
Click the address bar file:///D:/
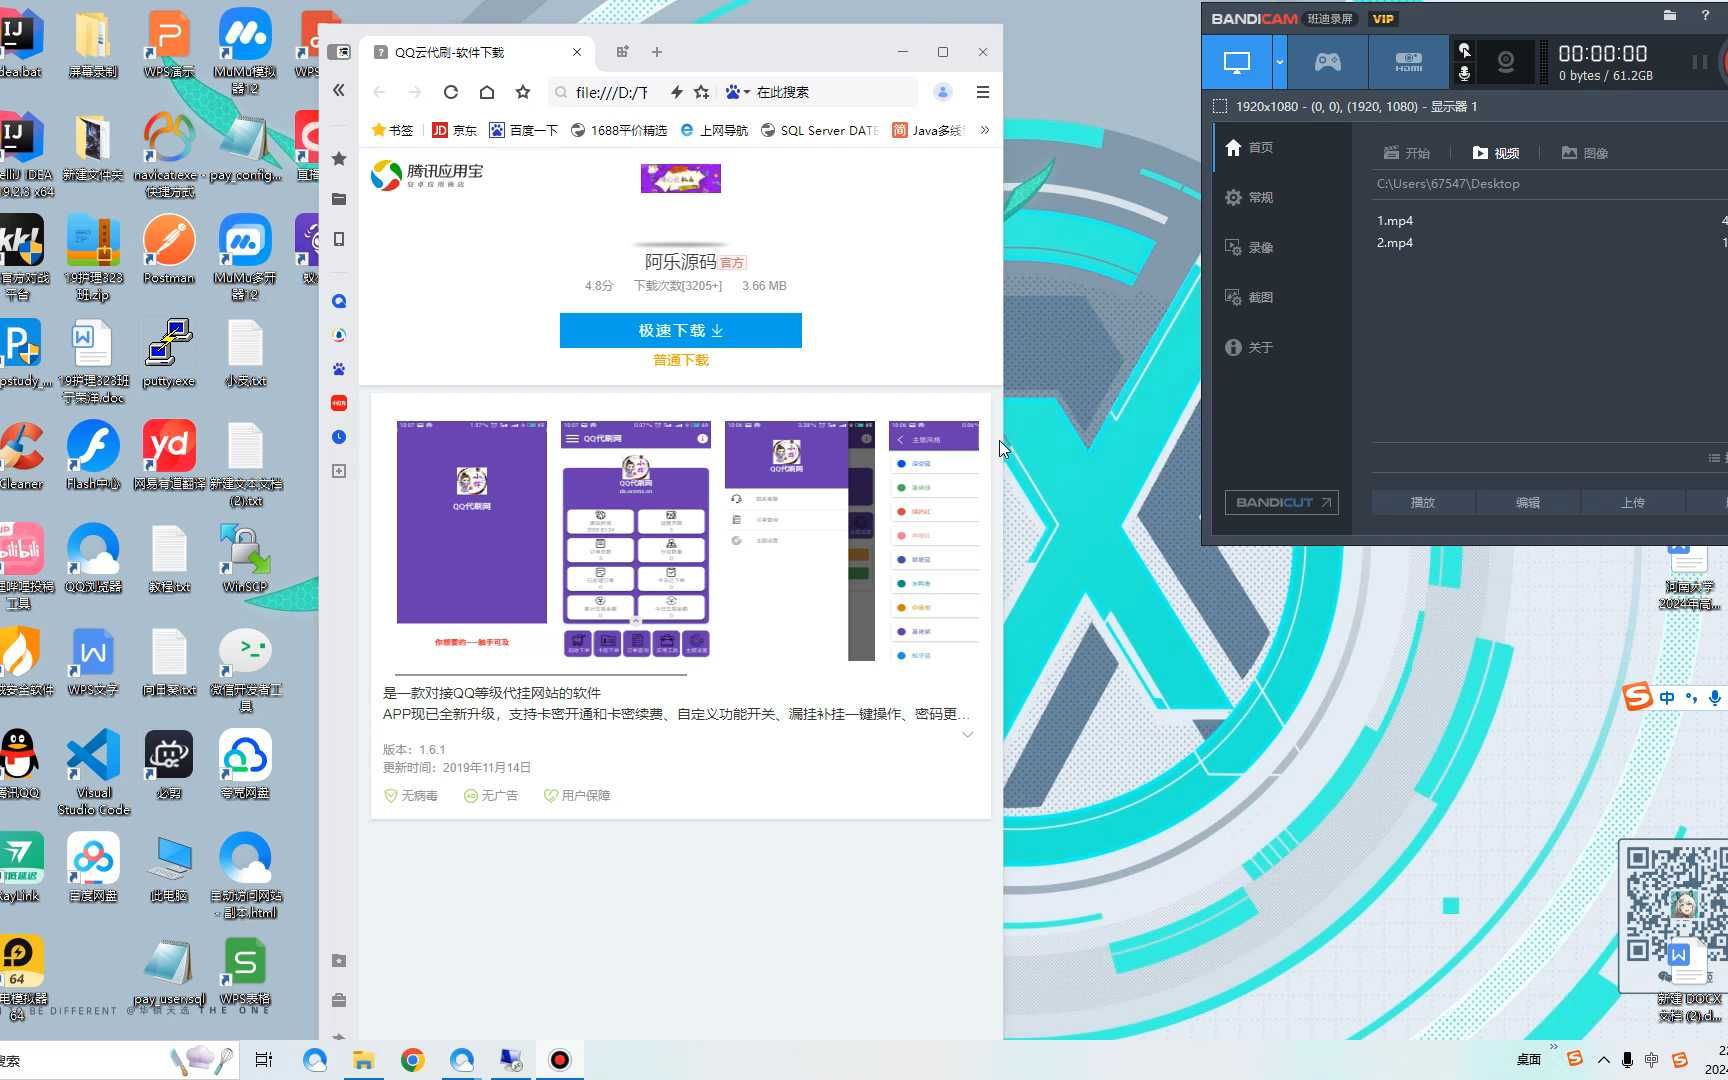[x=611, y=92]
